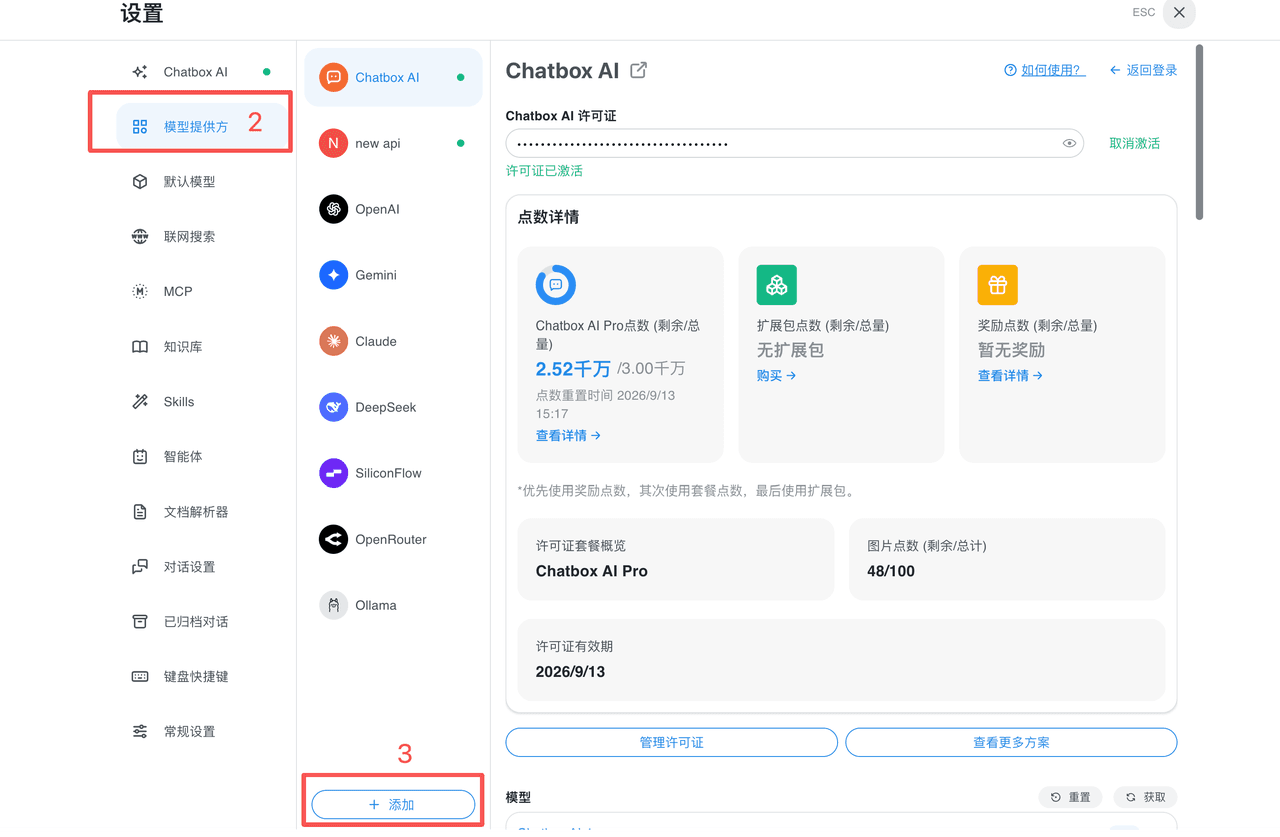Click the settings panel vertical scrollbar
The image size is (1280, 837).
point(1199,132)
